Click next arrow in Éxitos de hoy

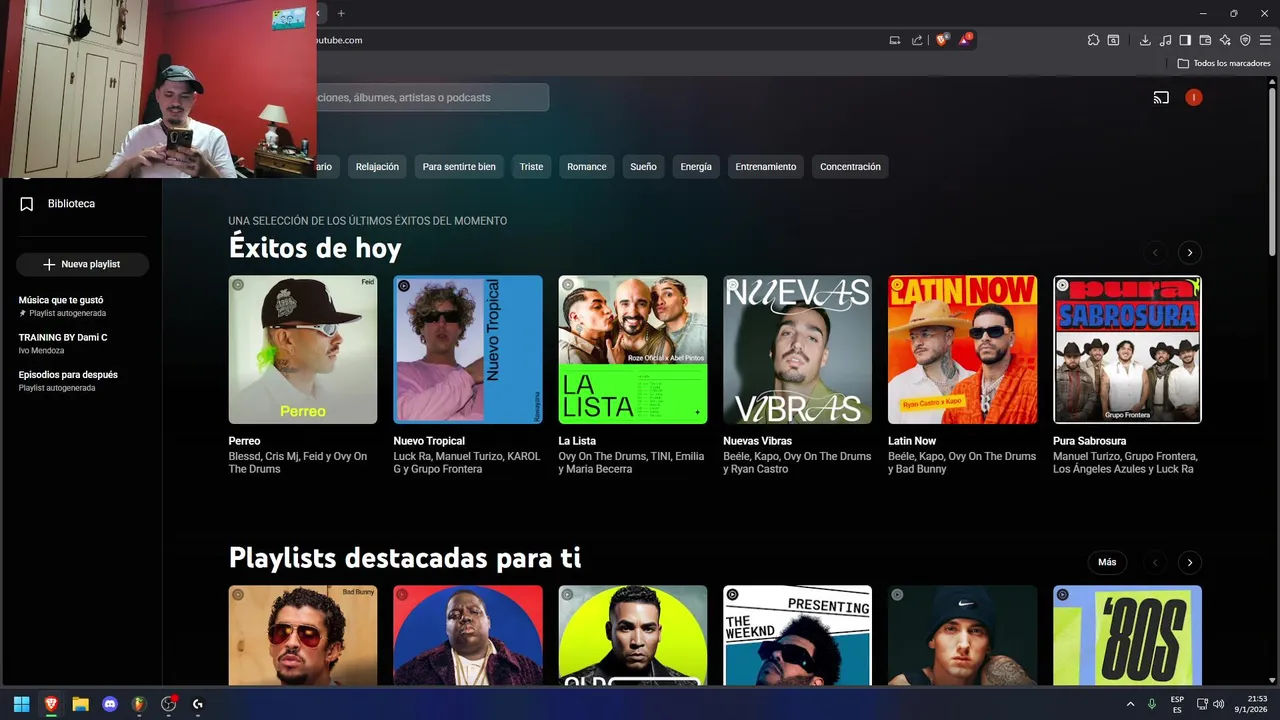pos(1189,253)
